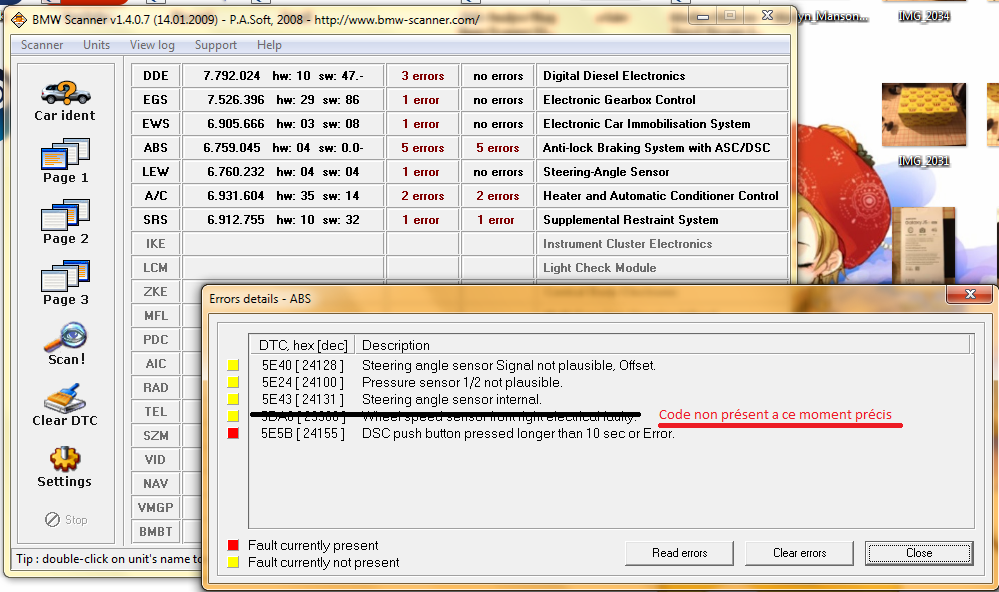The image size is (999, 592).
Task: Select DSC push button pressed error description
Action: click(518, 433)
